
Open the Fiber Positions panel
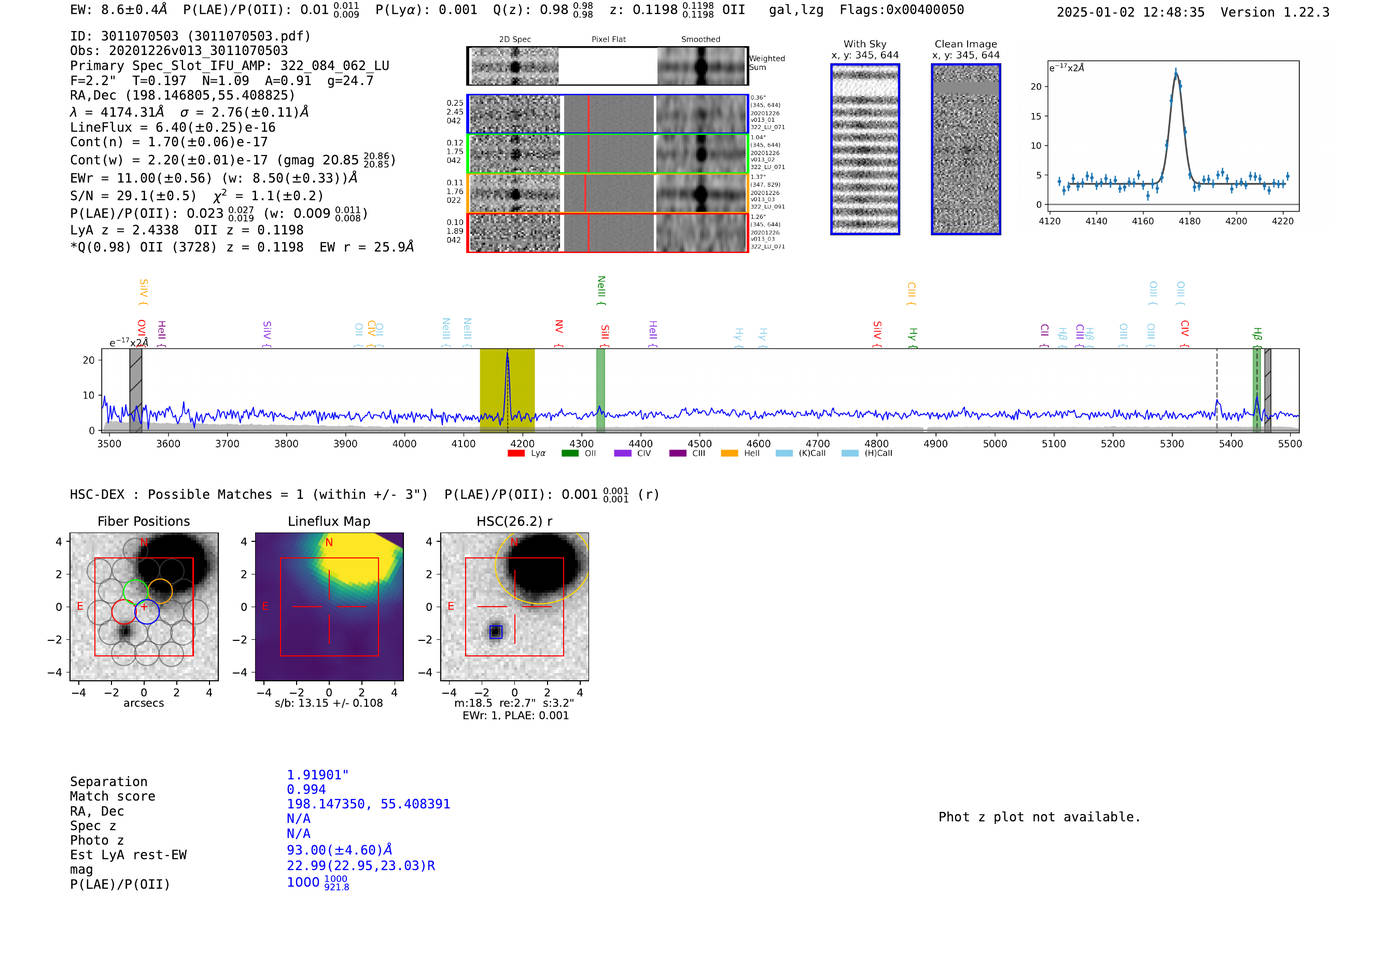tap(144, 606)
